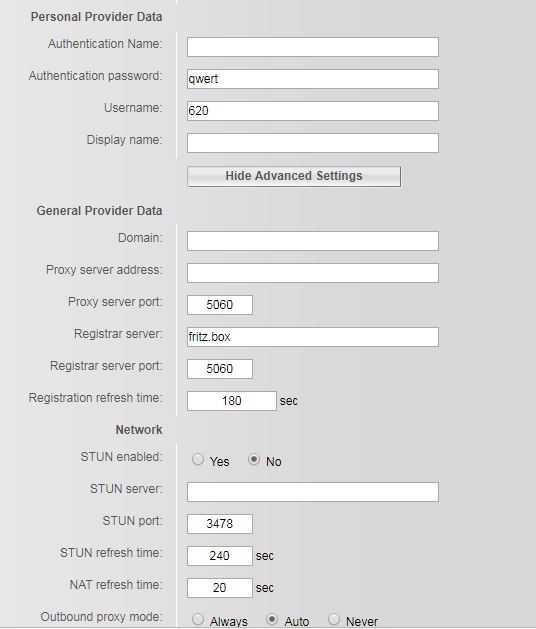The width and height of the screenshot is (536, 629).
Task: Enable STUN with the Yes radio button
Action: click(x=198, y=459)
